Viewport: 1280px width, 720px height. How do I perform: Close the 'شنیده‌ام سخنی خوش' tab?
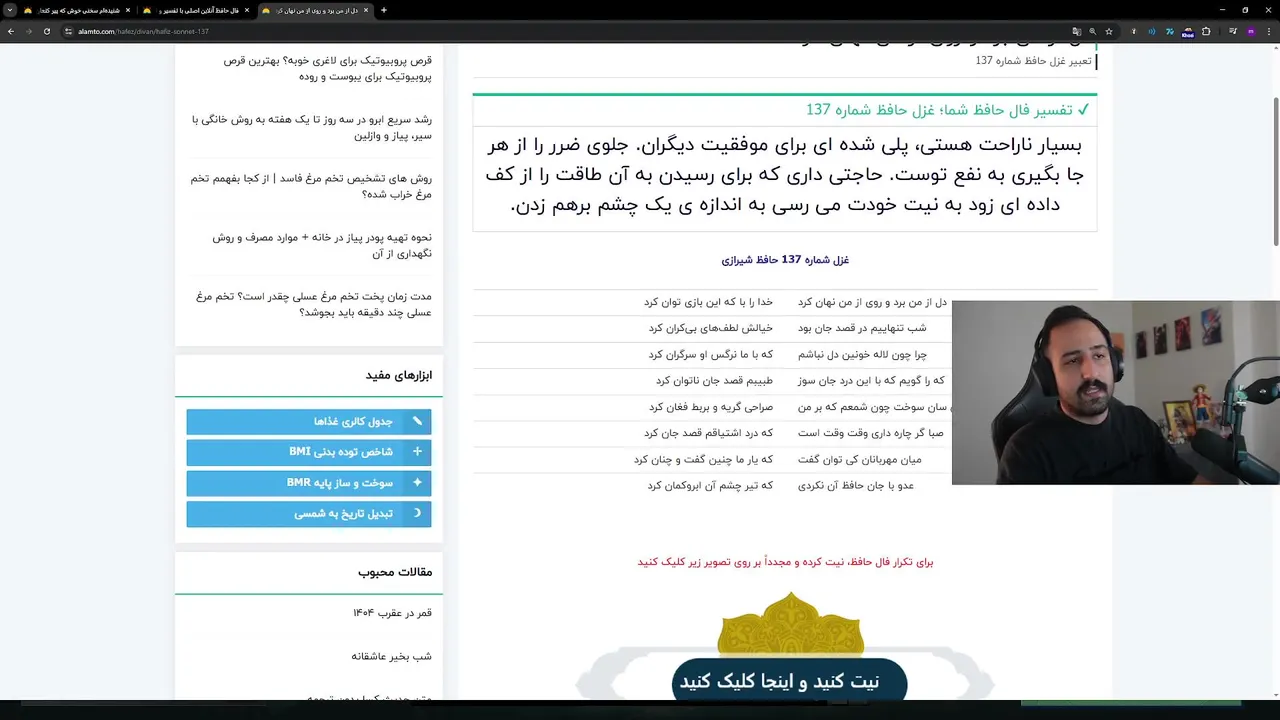pyautogui.click(x=128, y=10)
